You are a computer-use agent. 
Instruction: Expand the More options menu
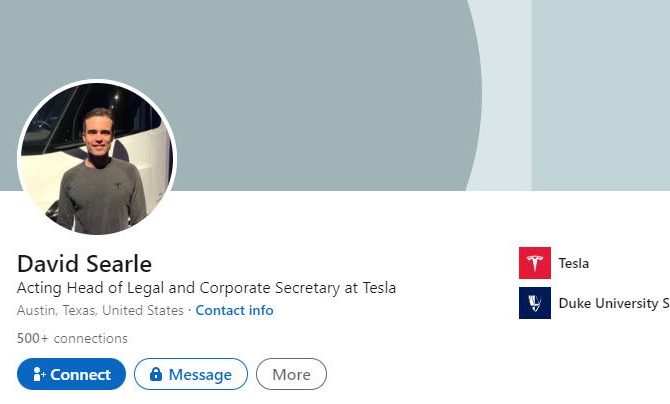coord(291,374)
